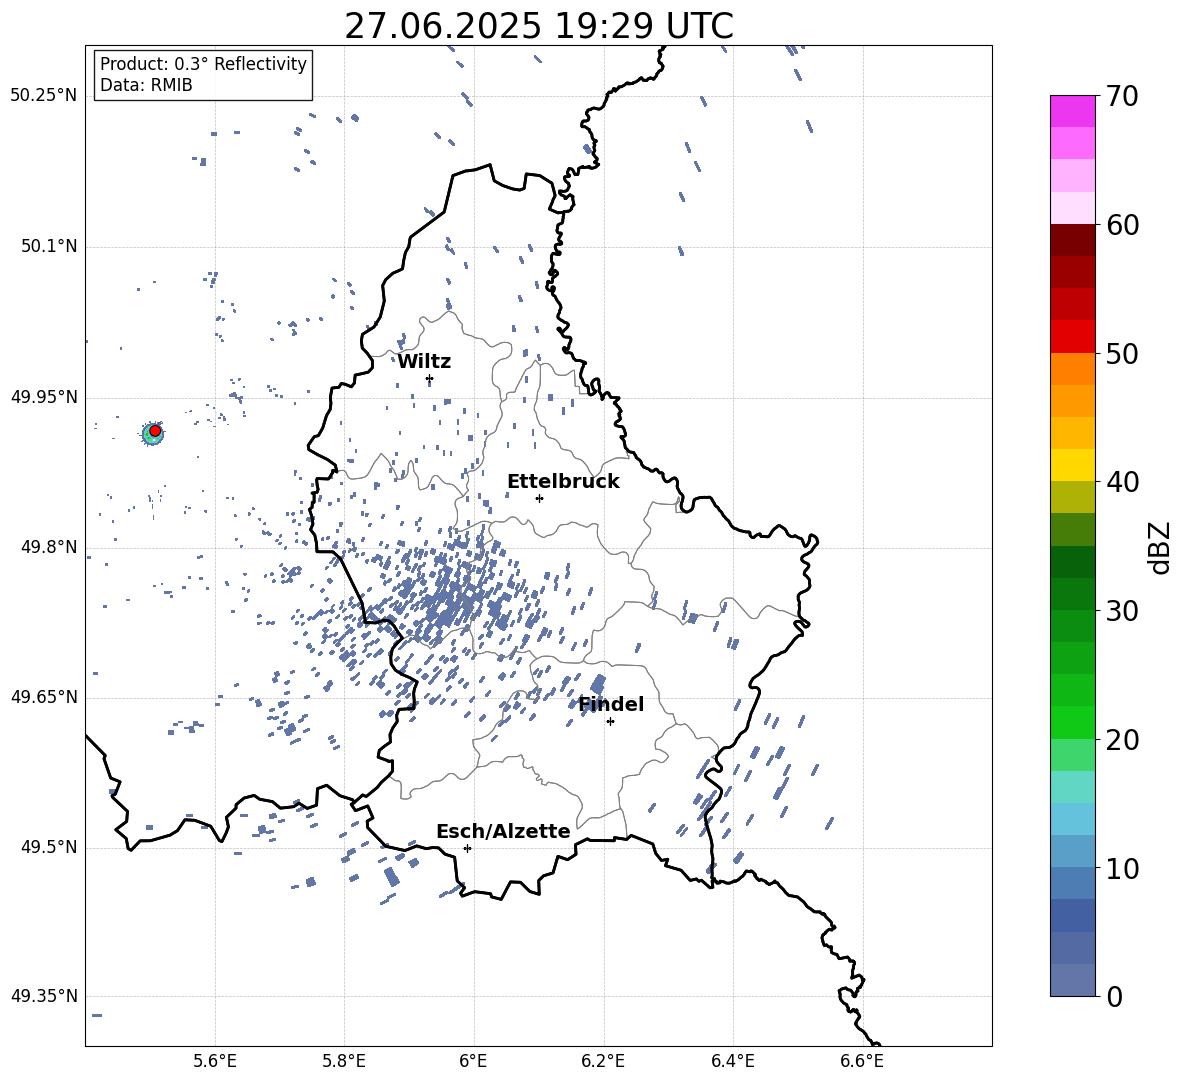Click the yellow swatch just above 40
The width and height of the screenshot is (1184, 1081).
coord(1072,465)
